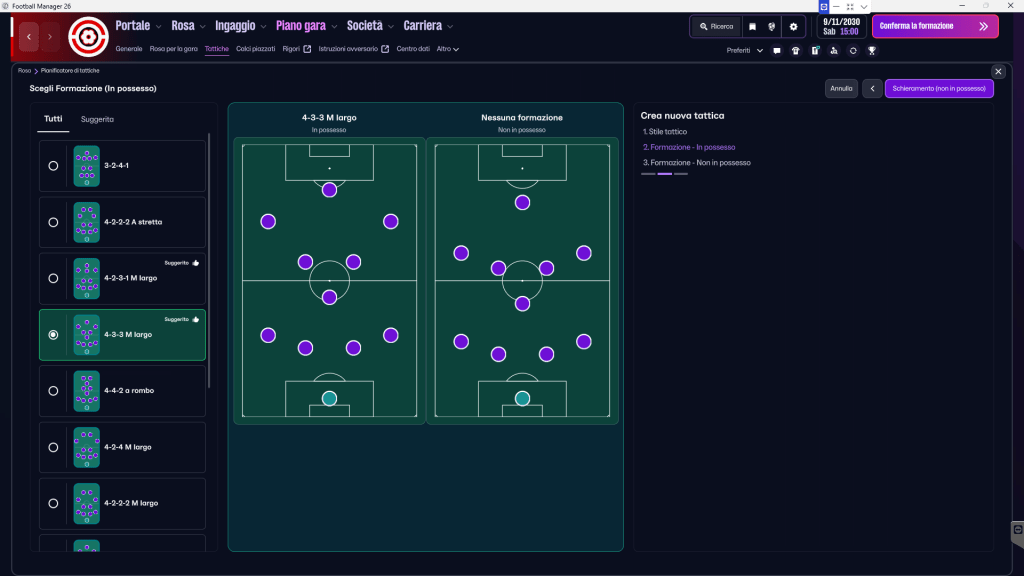This screenshot has width=1024, height=576.
Task: Click the trophy icon in favourites bar
Action: (x=872, y=50)
